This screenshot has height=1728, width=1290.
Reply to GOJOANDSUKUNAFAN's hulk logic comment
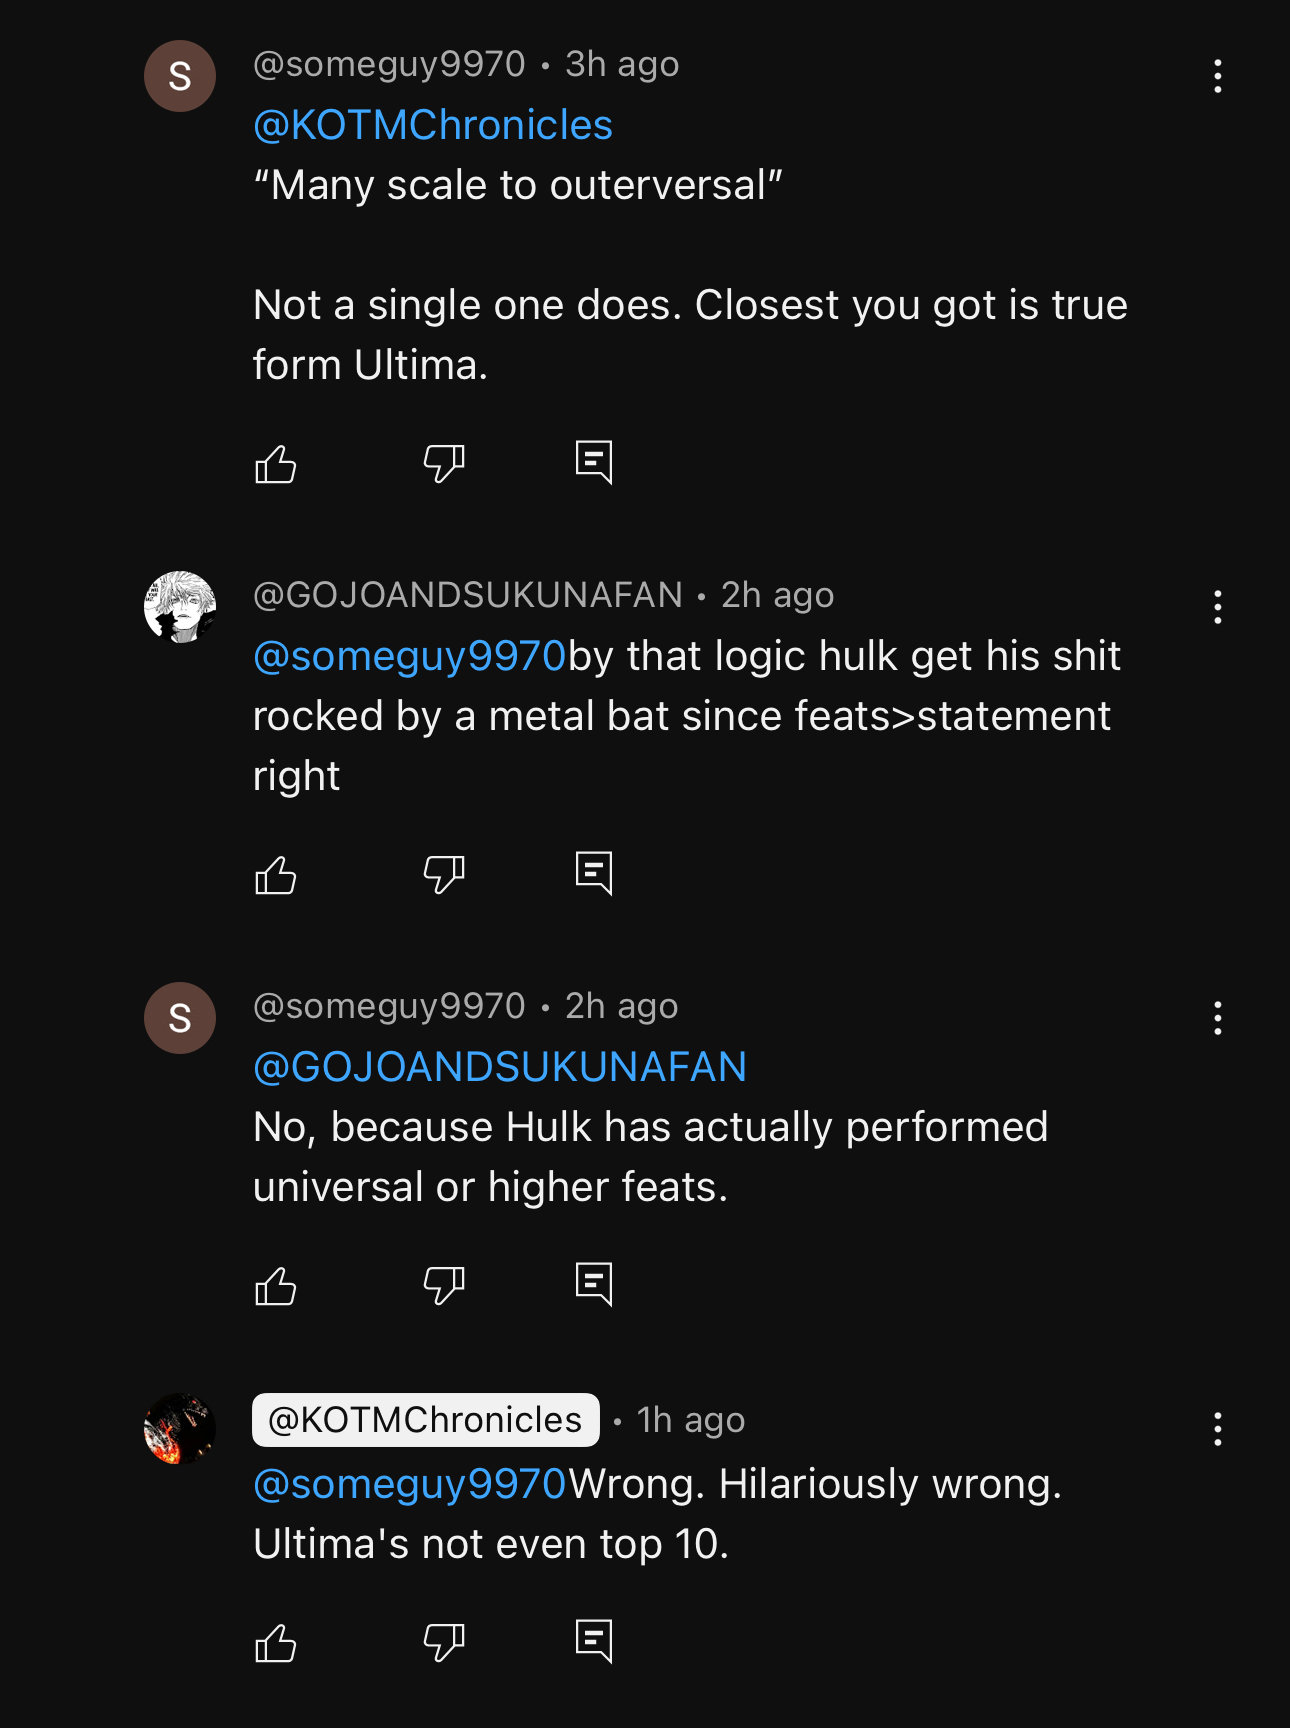click(594, 874)
